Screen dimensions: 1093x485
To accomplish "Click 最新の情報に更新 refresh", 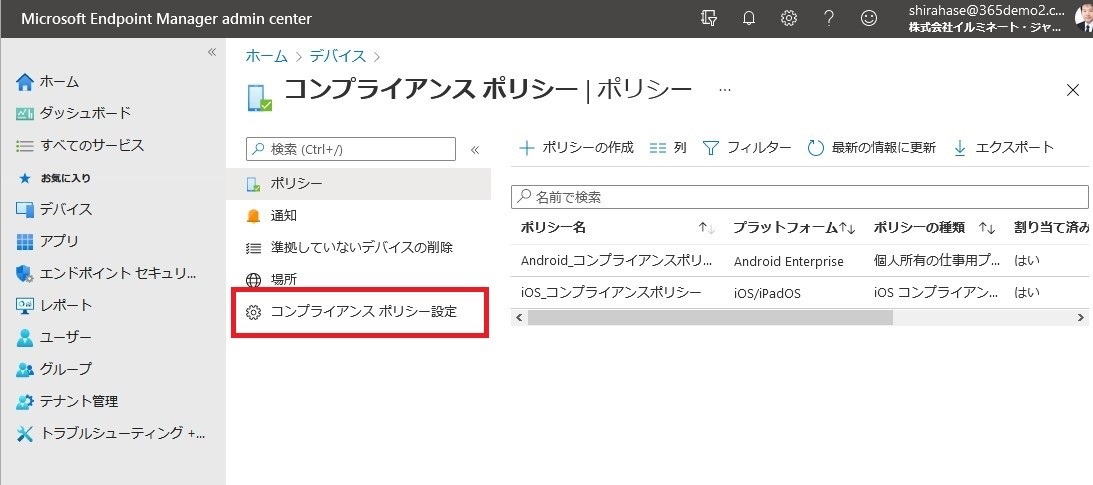I will click(x=871, y=148).
